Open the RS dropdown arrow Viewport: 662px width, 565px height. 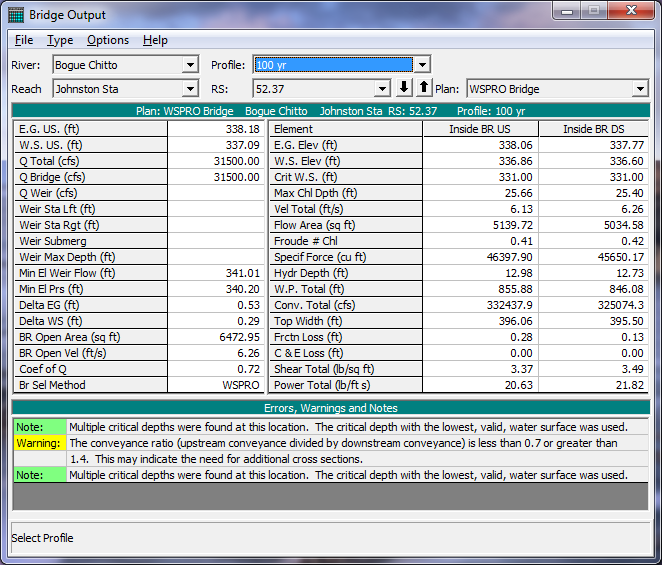(x=382, y=89)
